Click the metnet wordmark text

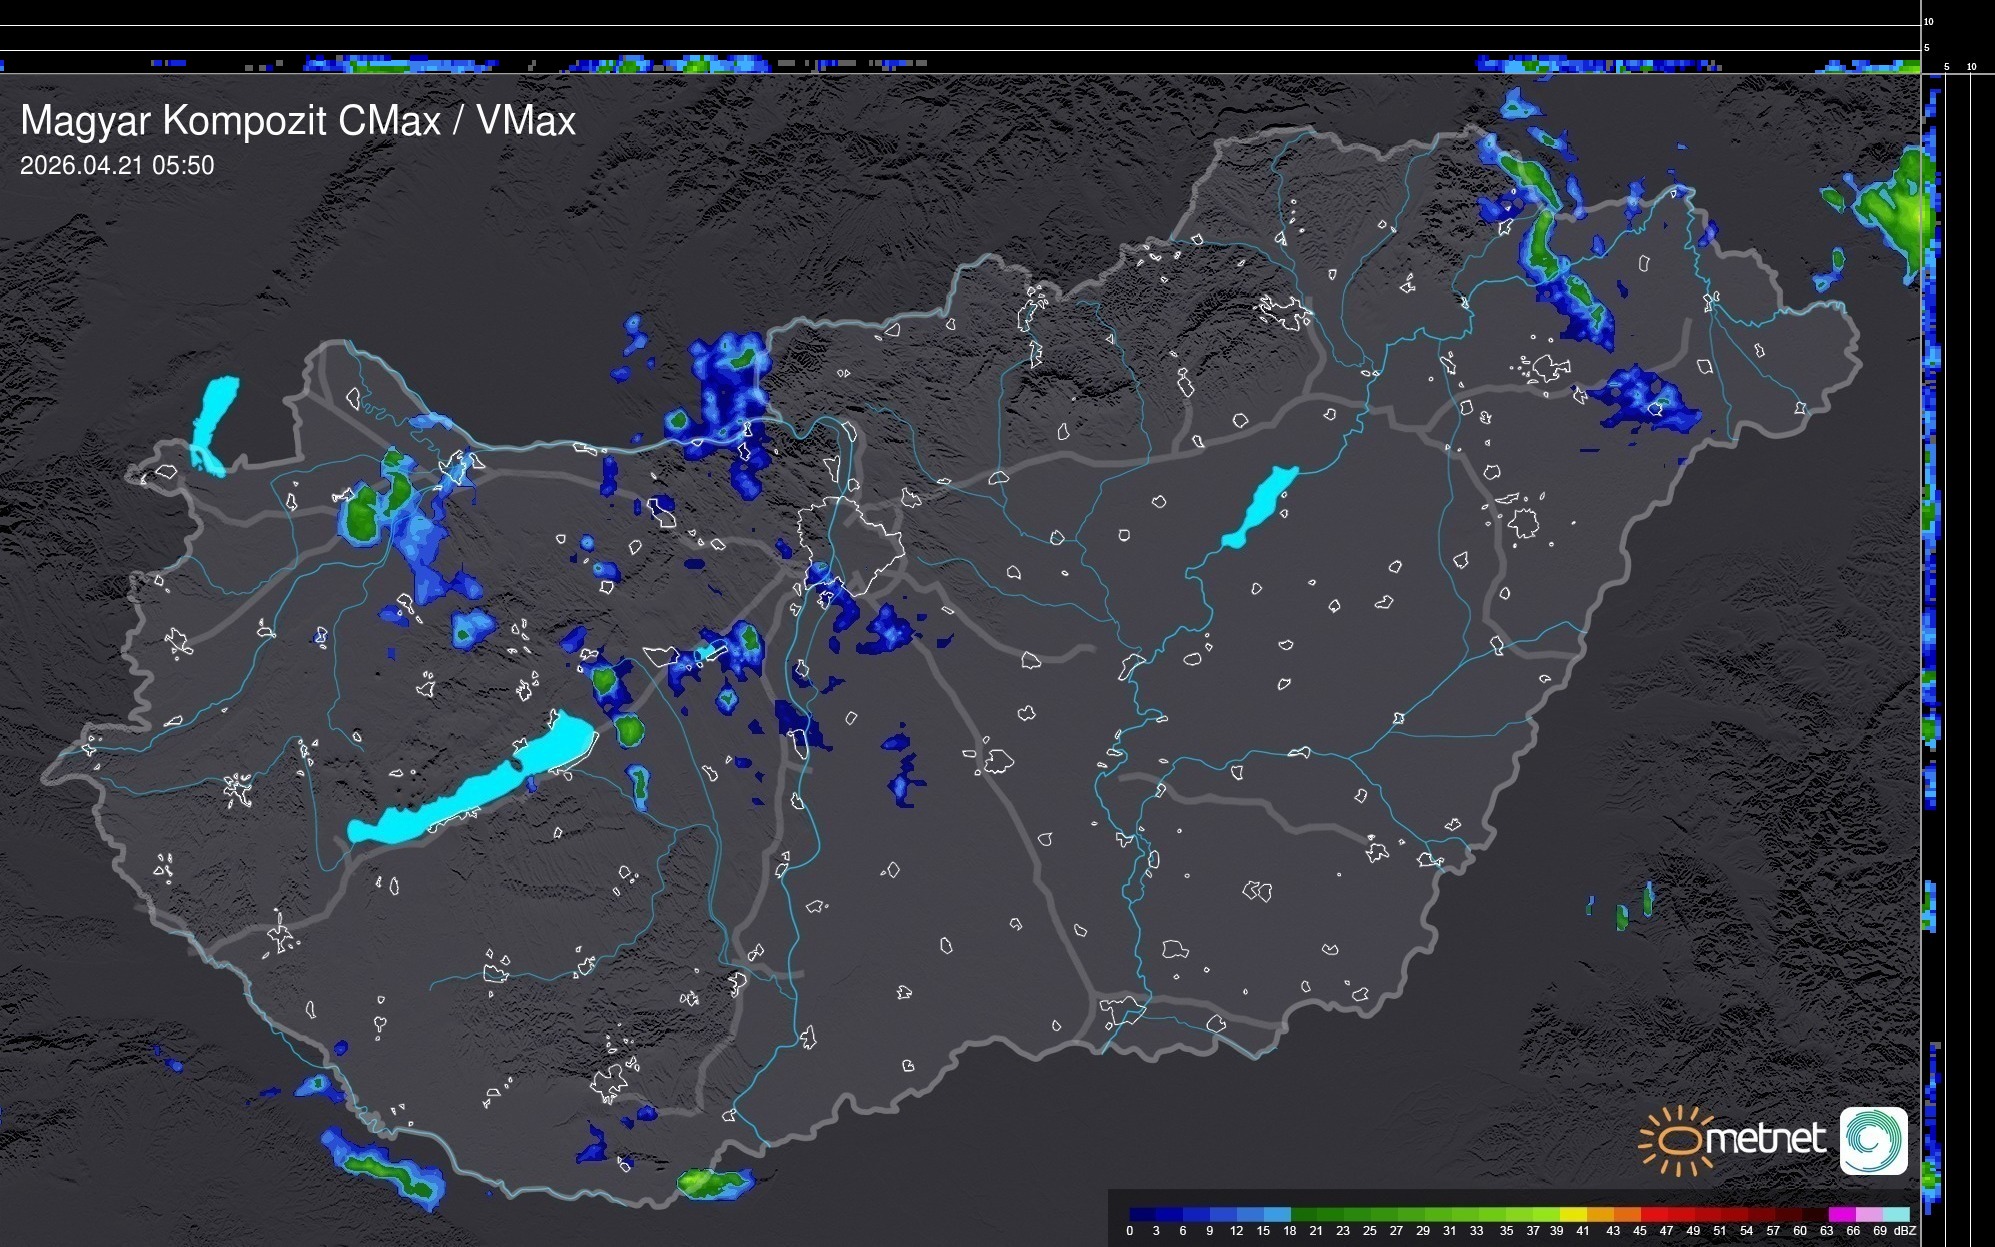click(1765, 1139)
